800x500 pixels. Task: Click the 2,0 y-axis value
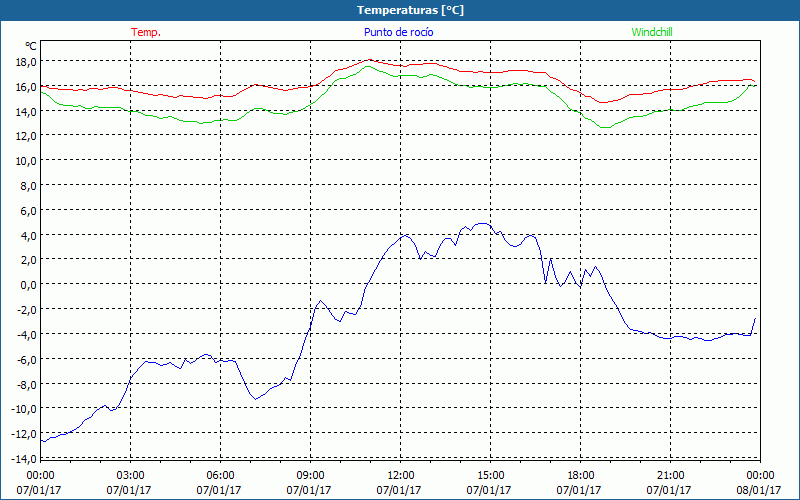[x=28, y=260]
